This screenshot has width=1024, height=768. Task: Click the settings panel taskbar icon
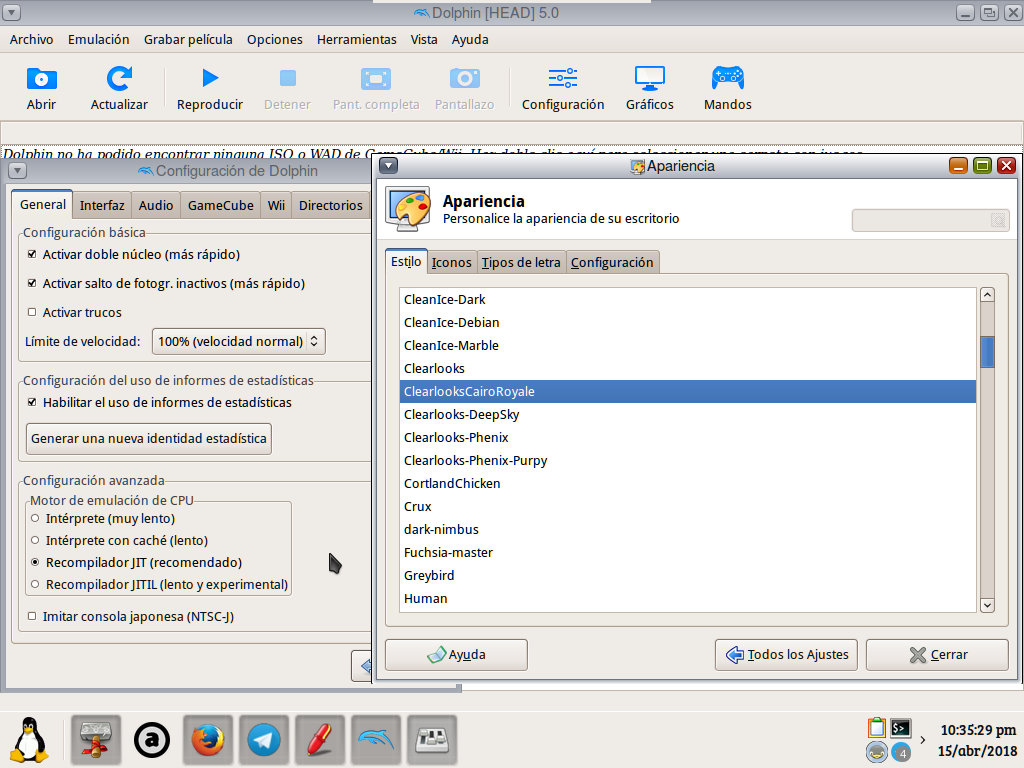point(432,740)
